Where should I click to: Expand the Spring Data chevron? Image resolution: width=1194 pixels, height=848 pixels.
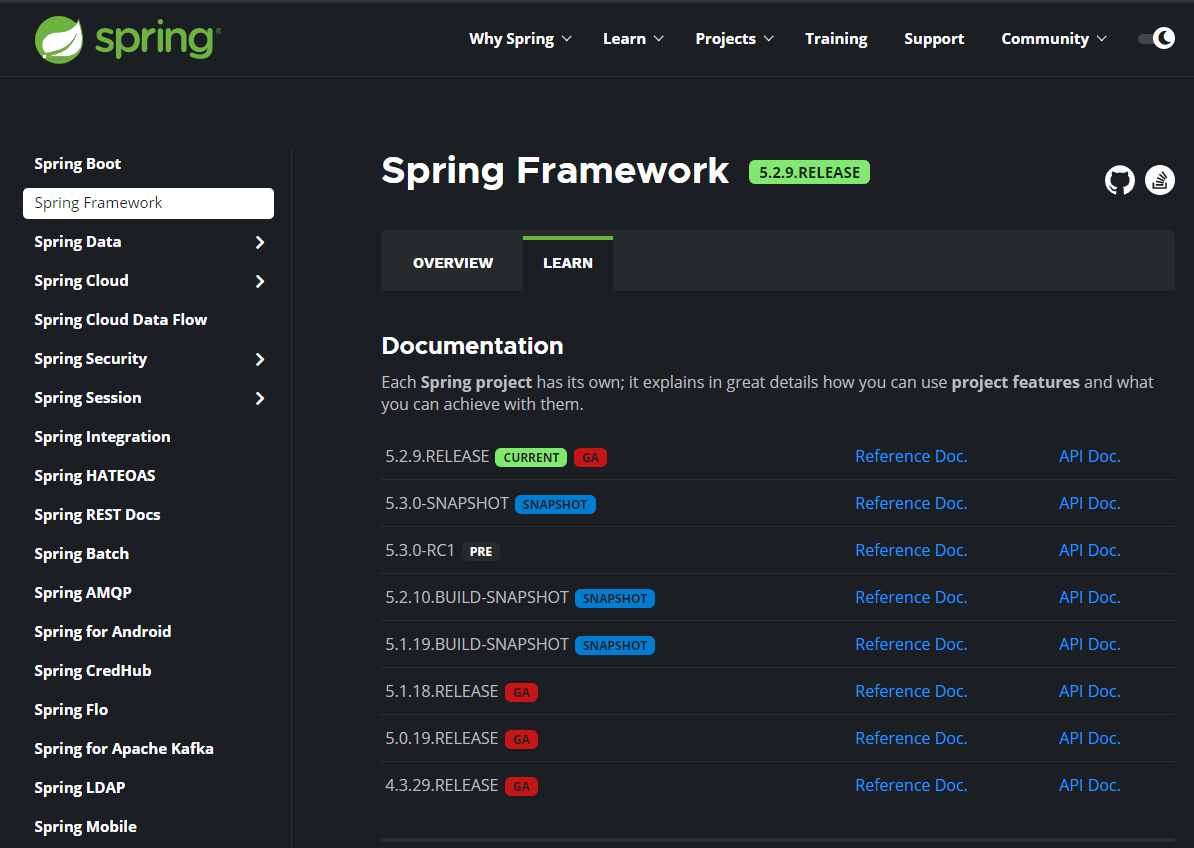click(260, 242)
